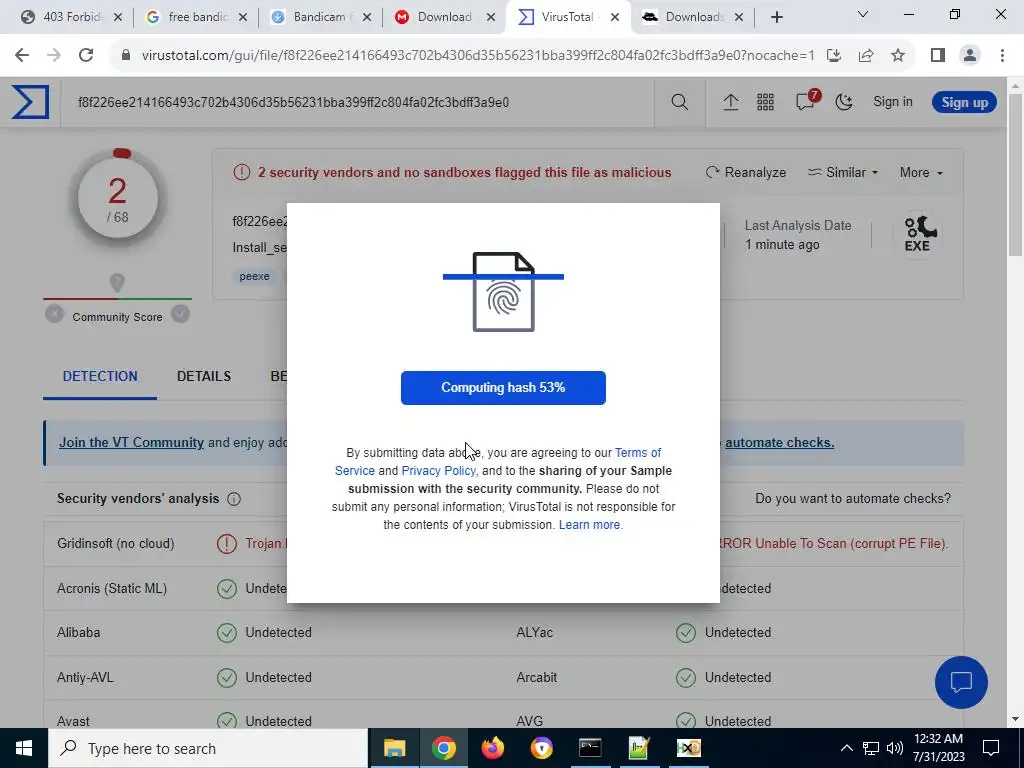
Task: Toggle Chrome side panel icon
Action: (938, 56)
